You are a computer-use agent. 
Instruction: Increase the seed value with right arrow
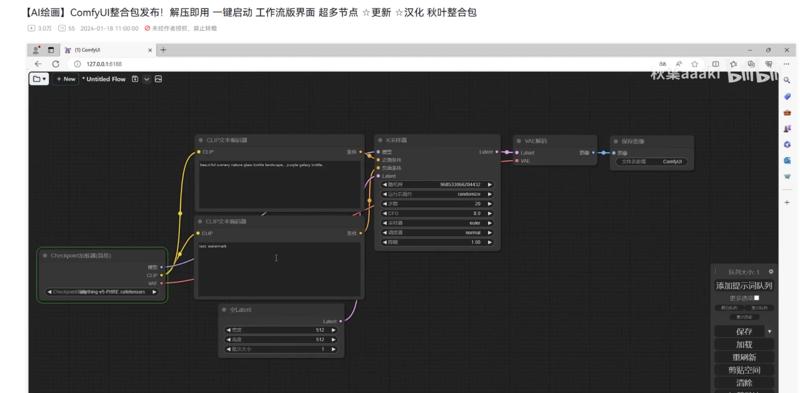pyautogui.click(x=490, y=184)
